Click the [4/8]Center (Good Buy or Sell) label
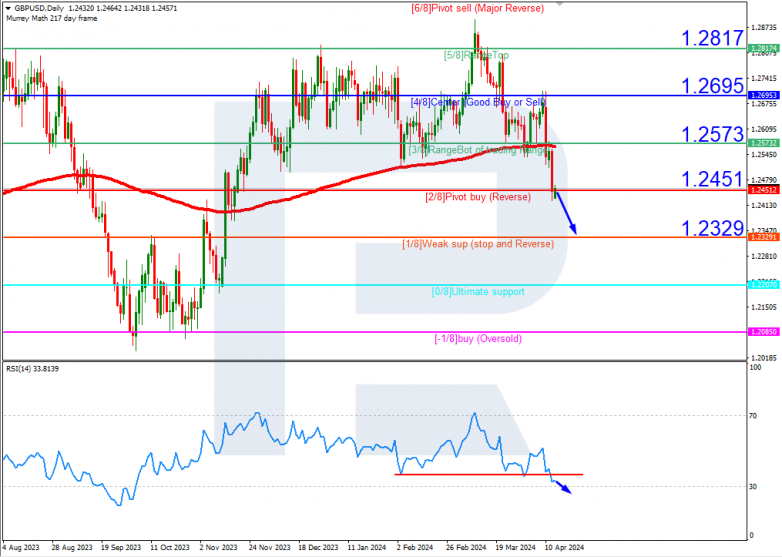 [478, 102]
